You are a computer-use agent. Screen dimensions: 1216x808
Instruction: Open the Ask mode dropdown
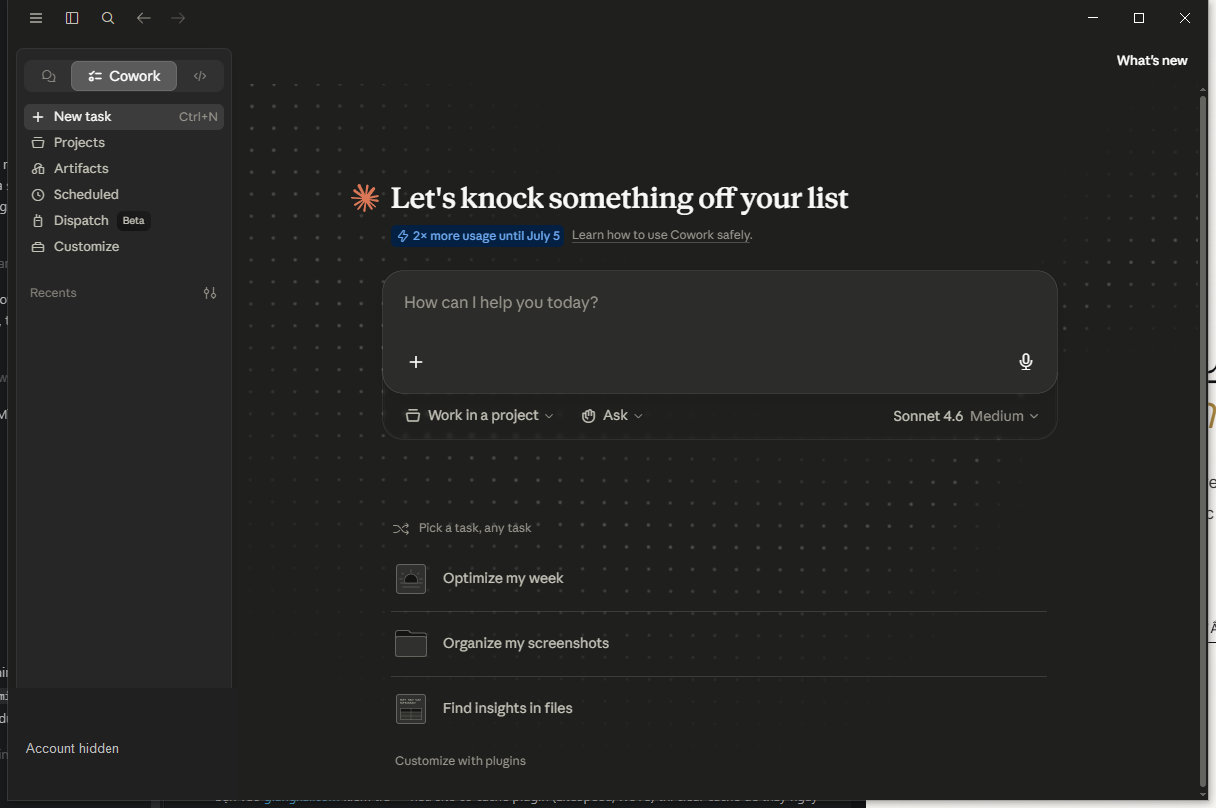[x=612, y=415]
